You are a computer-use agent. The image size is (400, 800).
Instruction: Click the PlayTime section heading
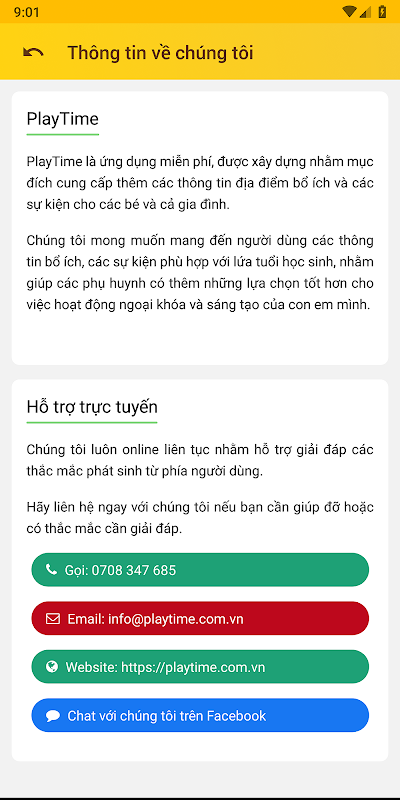(x=62, y=119)
